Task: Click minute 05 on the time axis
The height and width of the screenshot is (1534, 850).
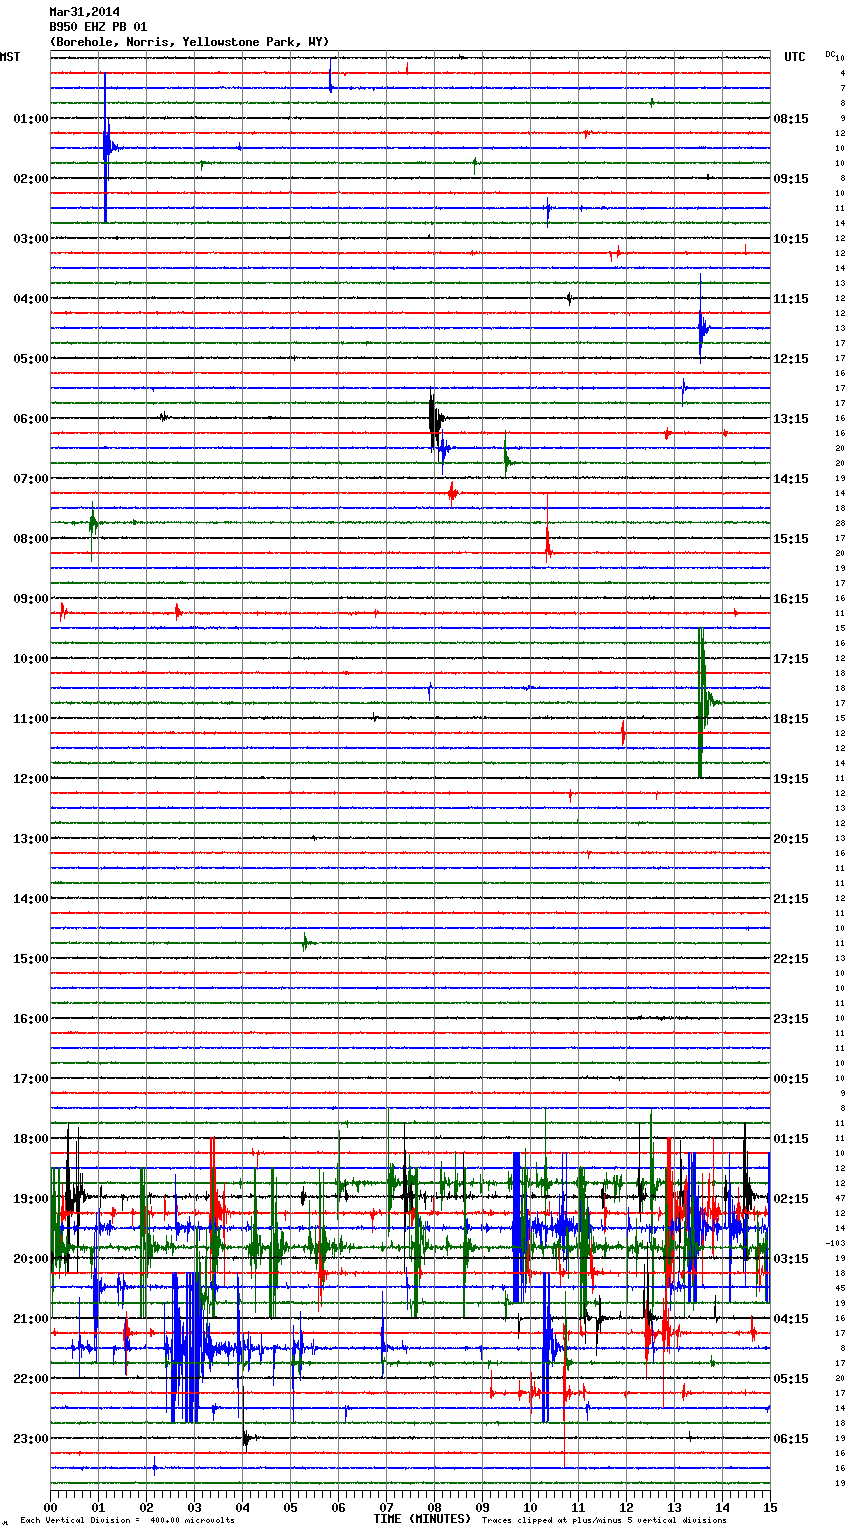Action: [290, 1507]
